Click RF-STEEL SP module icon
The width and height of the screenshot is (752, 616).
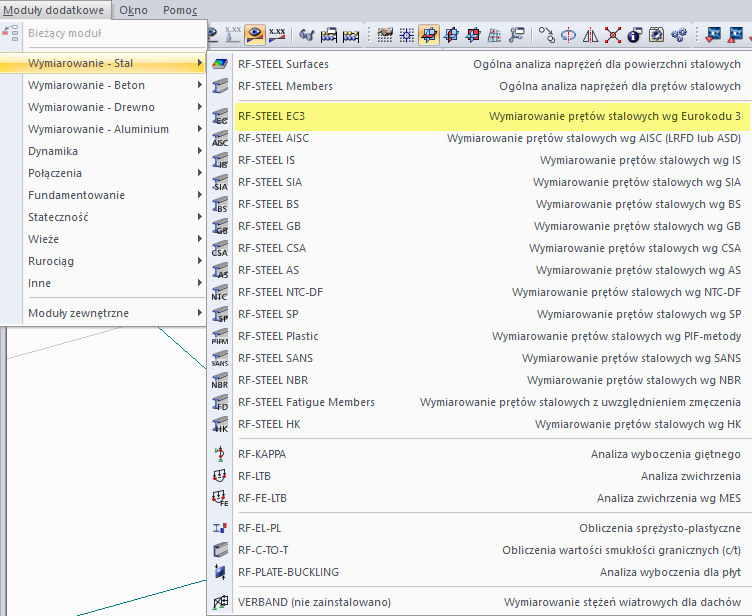click(220, 315)
